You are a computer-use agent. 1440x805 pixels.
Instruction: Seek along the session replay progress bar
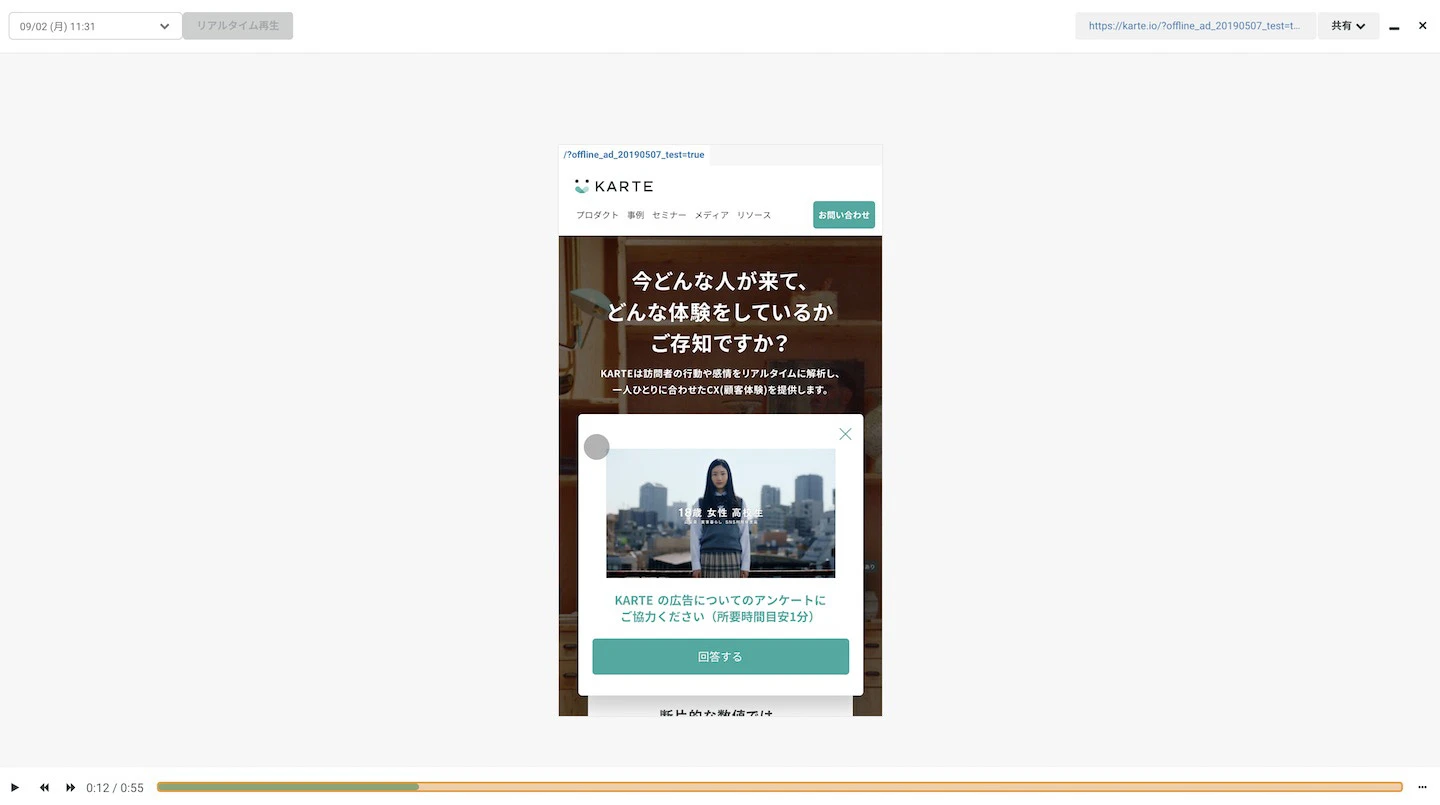(780, 787)
